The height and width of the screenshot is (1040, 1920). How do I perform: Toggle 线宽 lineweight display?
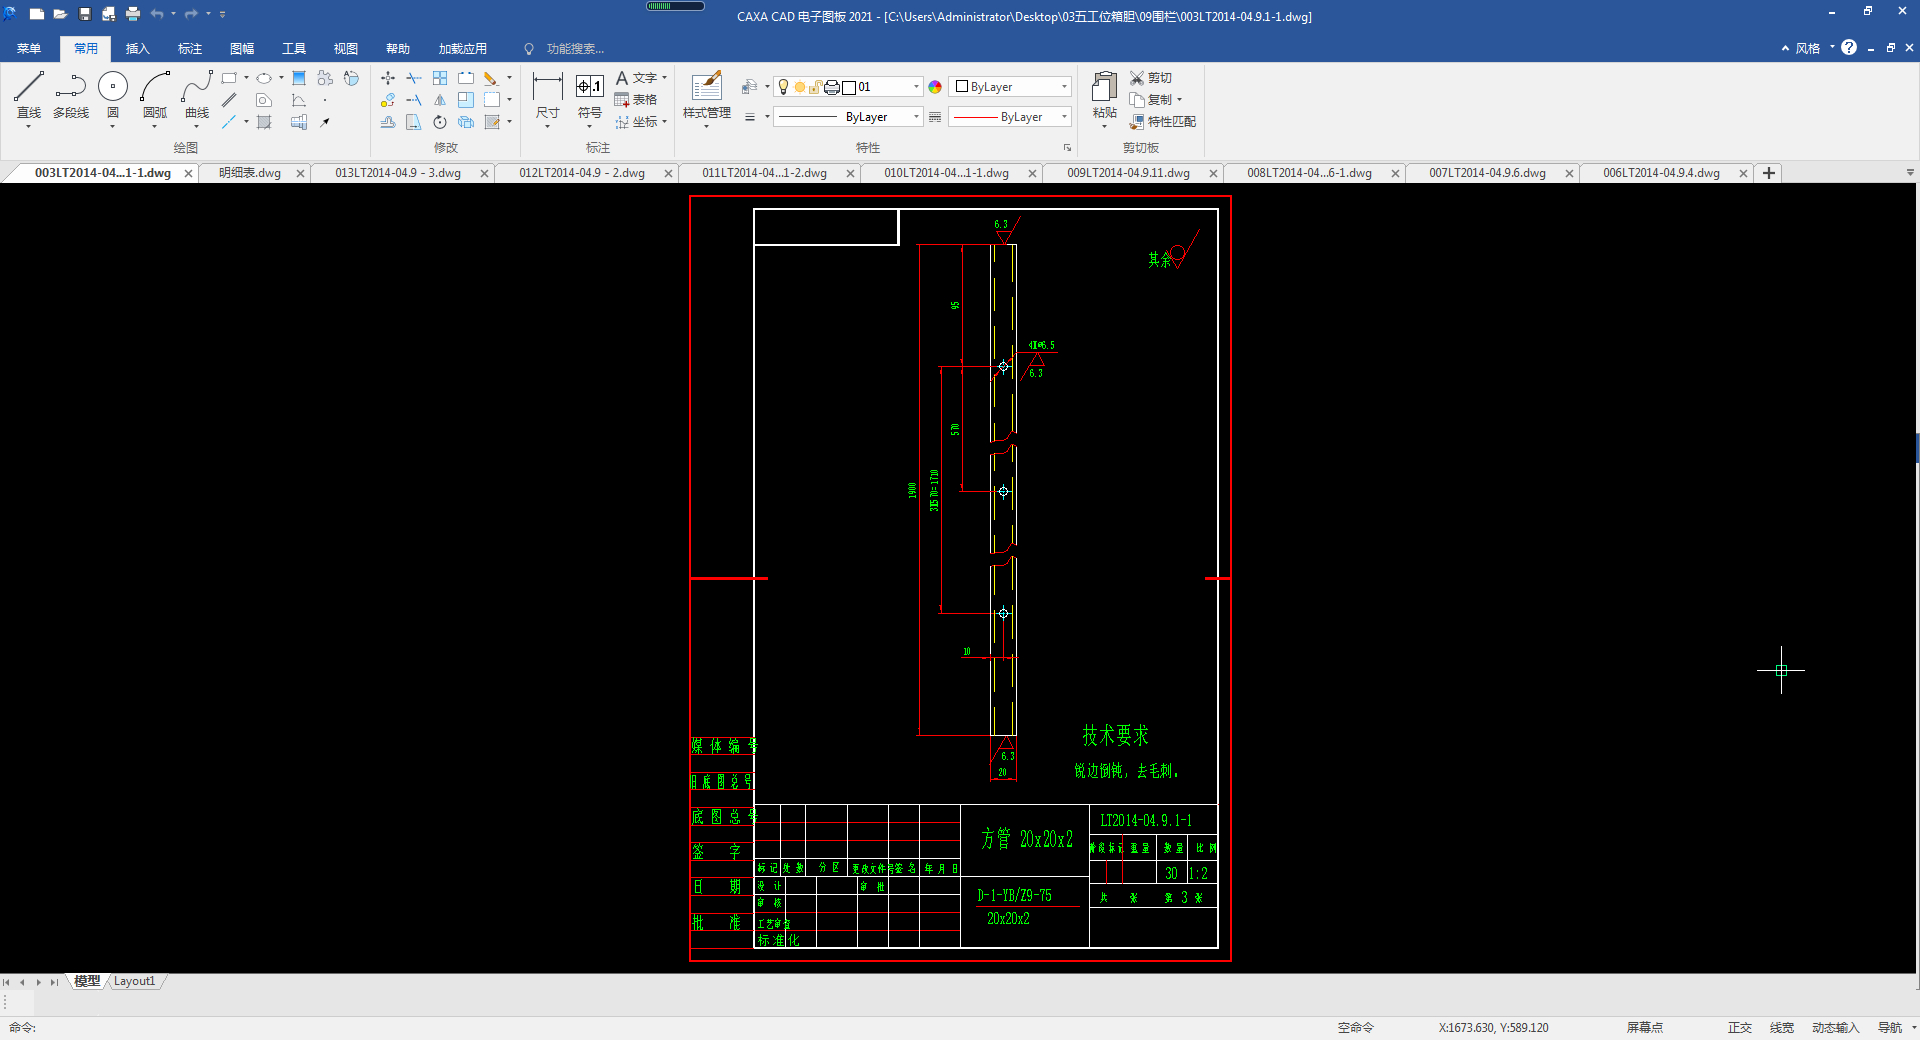tap(1781, 1027)
